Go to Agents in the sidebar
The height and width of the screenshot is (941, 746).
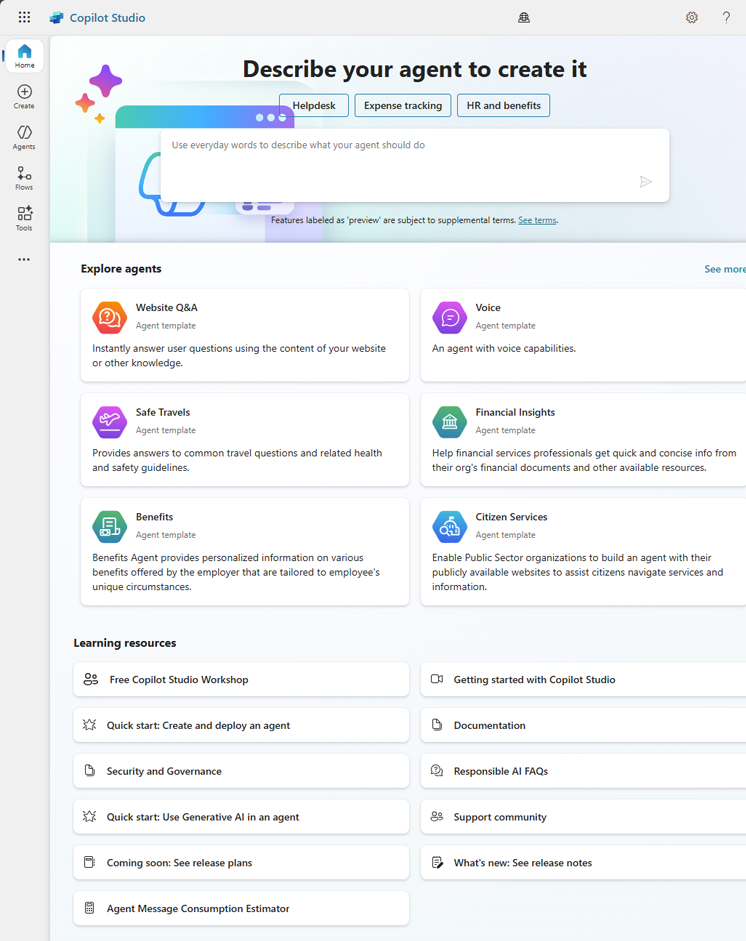click(24, 138)
